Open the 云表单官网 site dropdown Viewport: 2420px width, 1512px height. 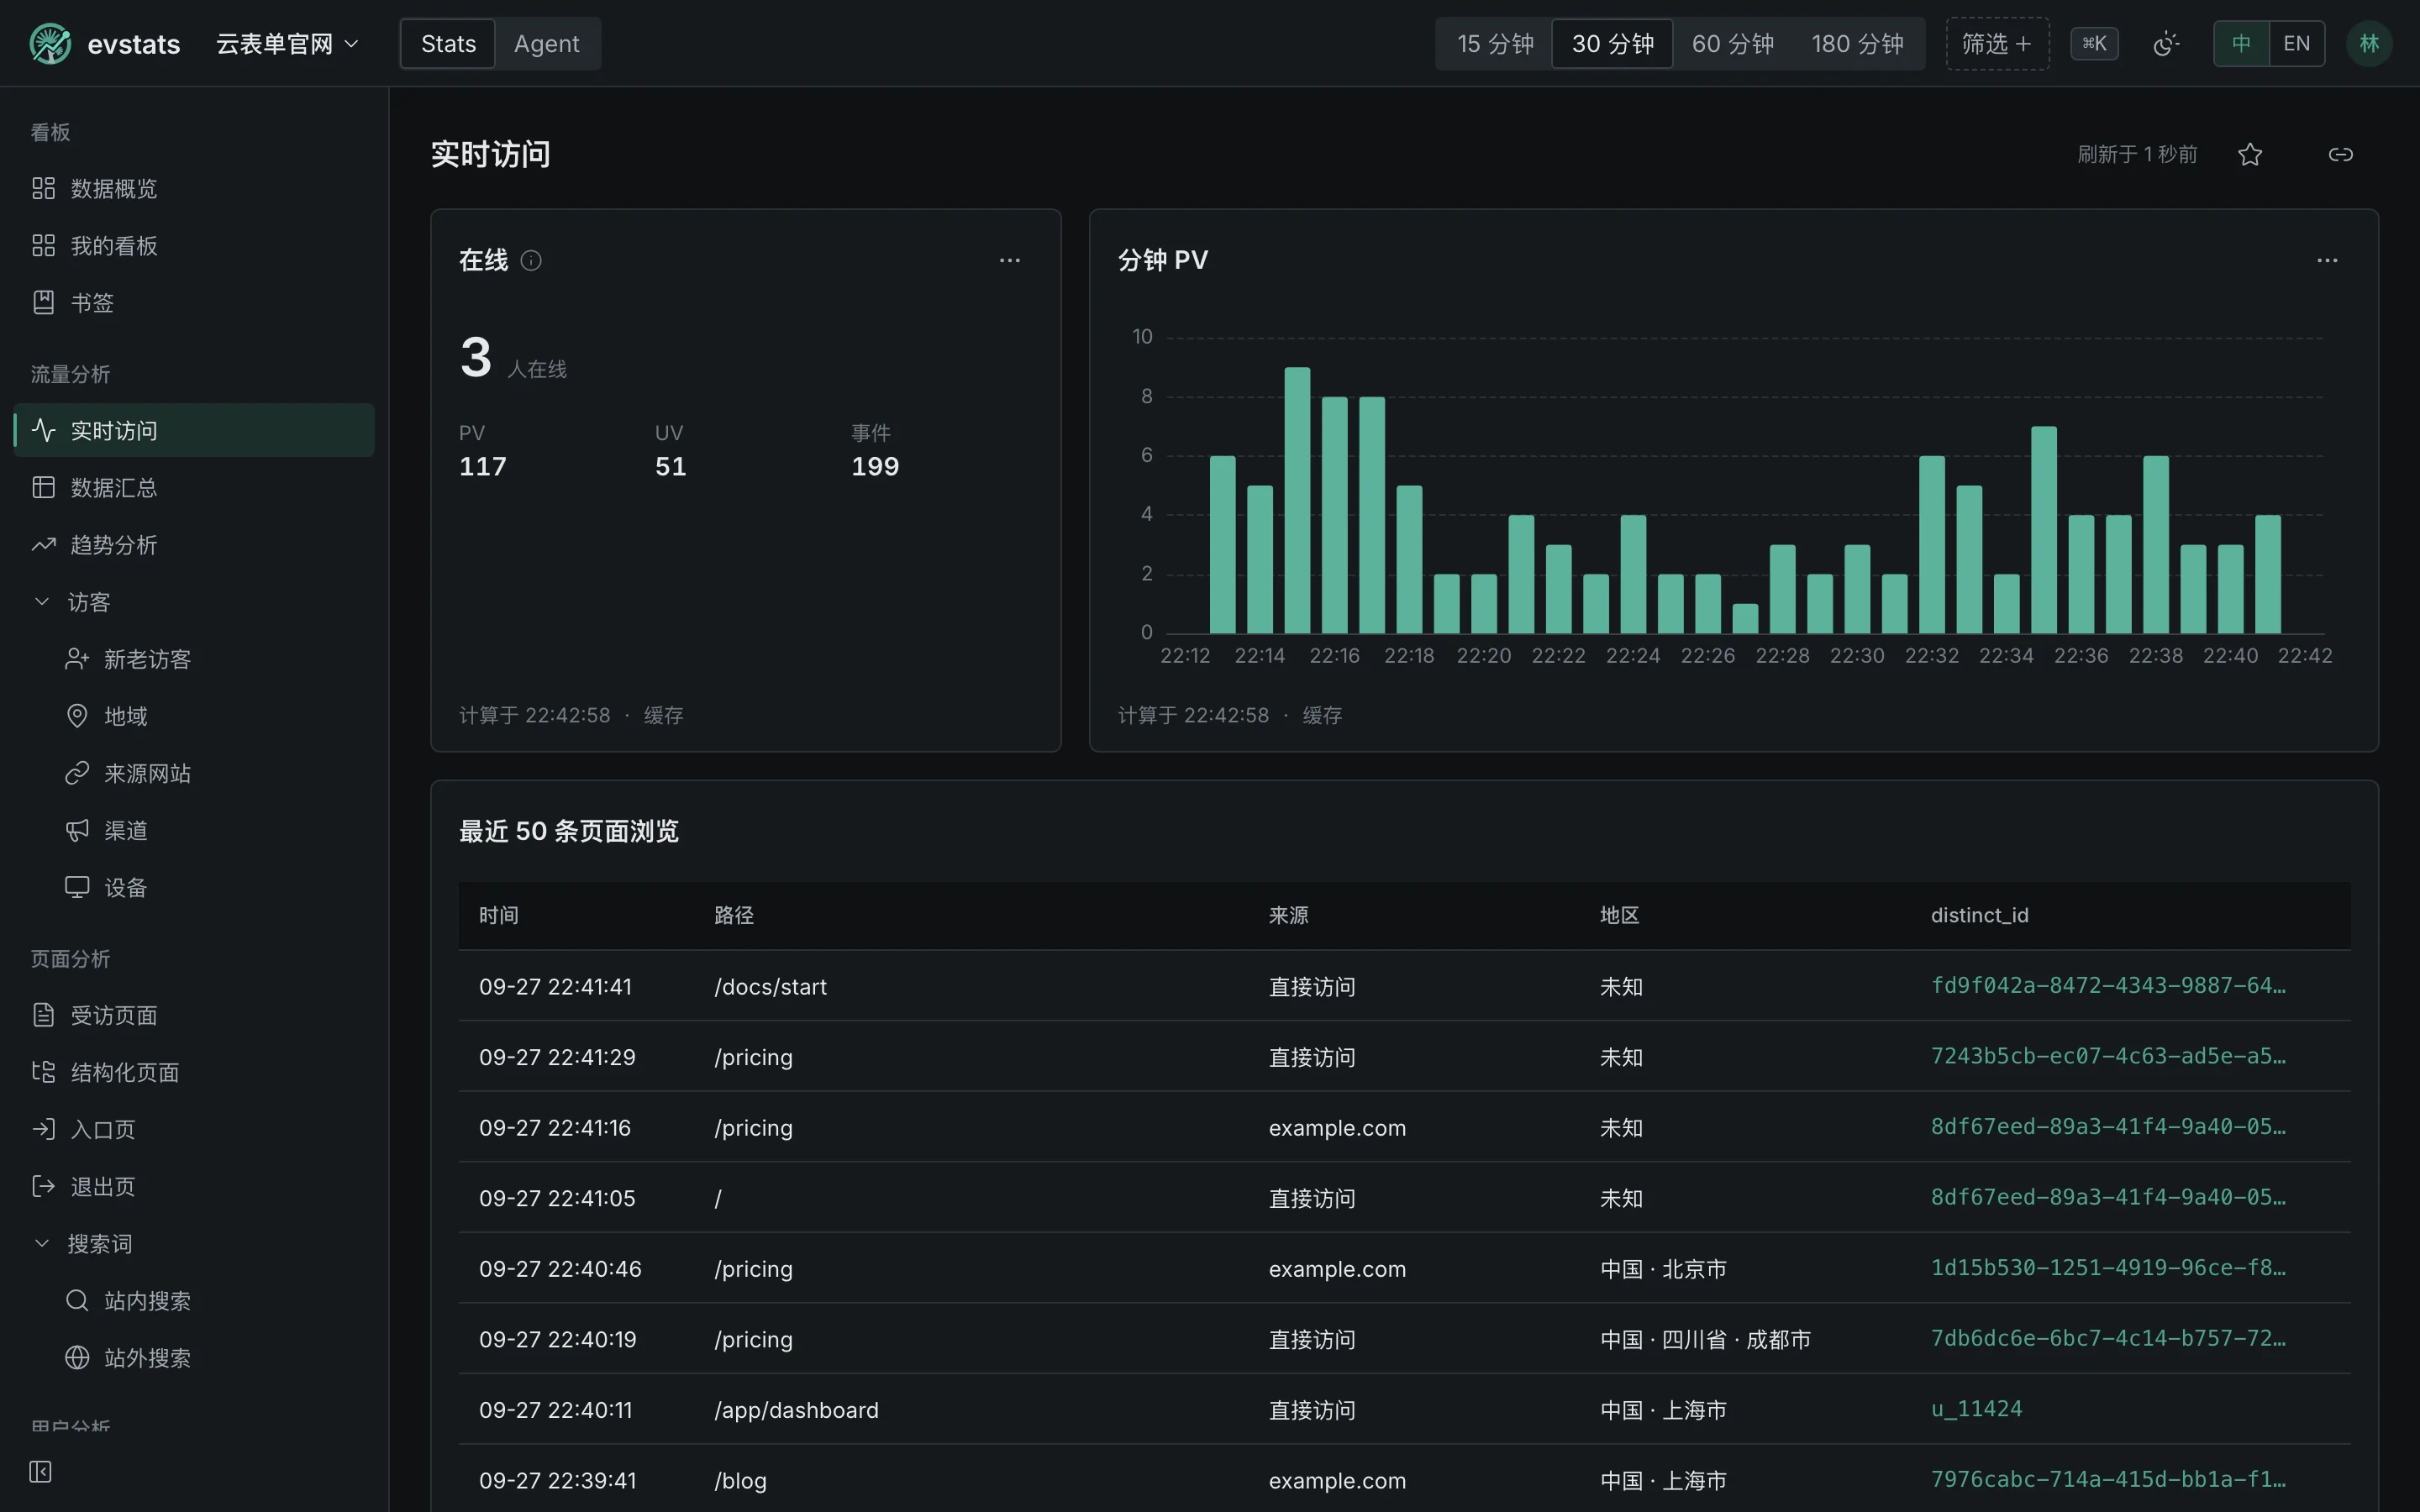click(287, 44)
